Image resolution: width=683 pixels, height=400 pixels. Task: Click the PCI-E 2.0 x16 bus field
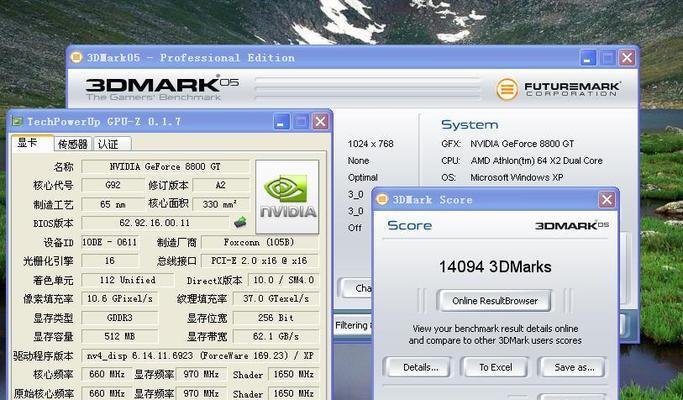pyautogui.click(x=260, y=261)
